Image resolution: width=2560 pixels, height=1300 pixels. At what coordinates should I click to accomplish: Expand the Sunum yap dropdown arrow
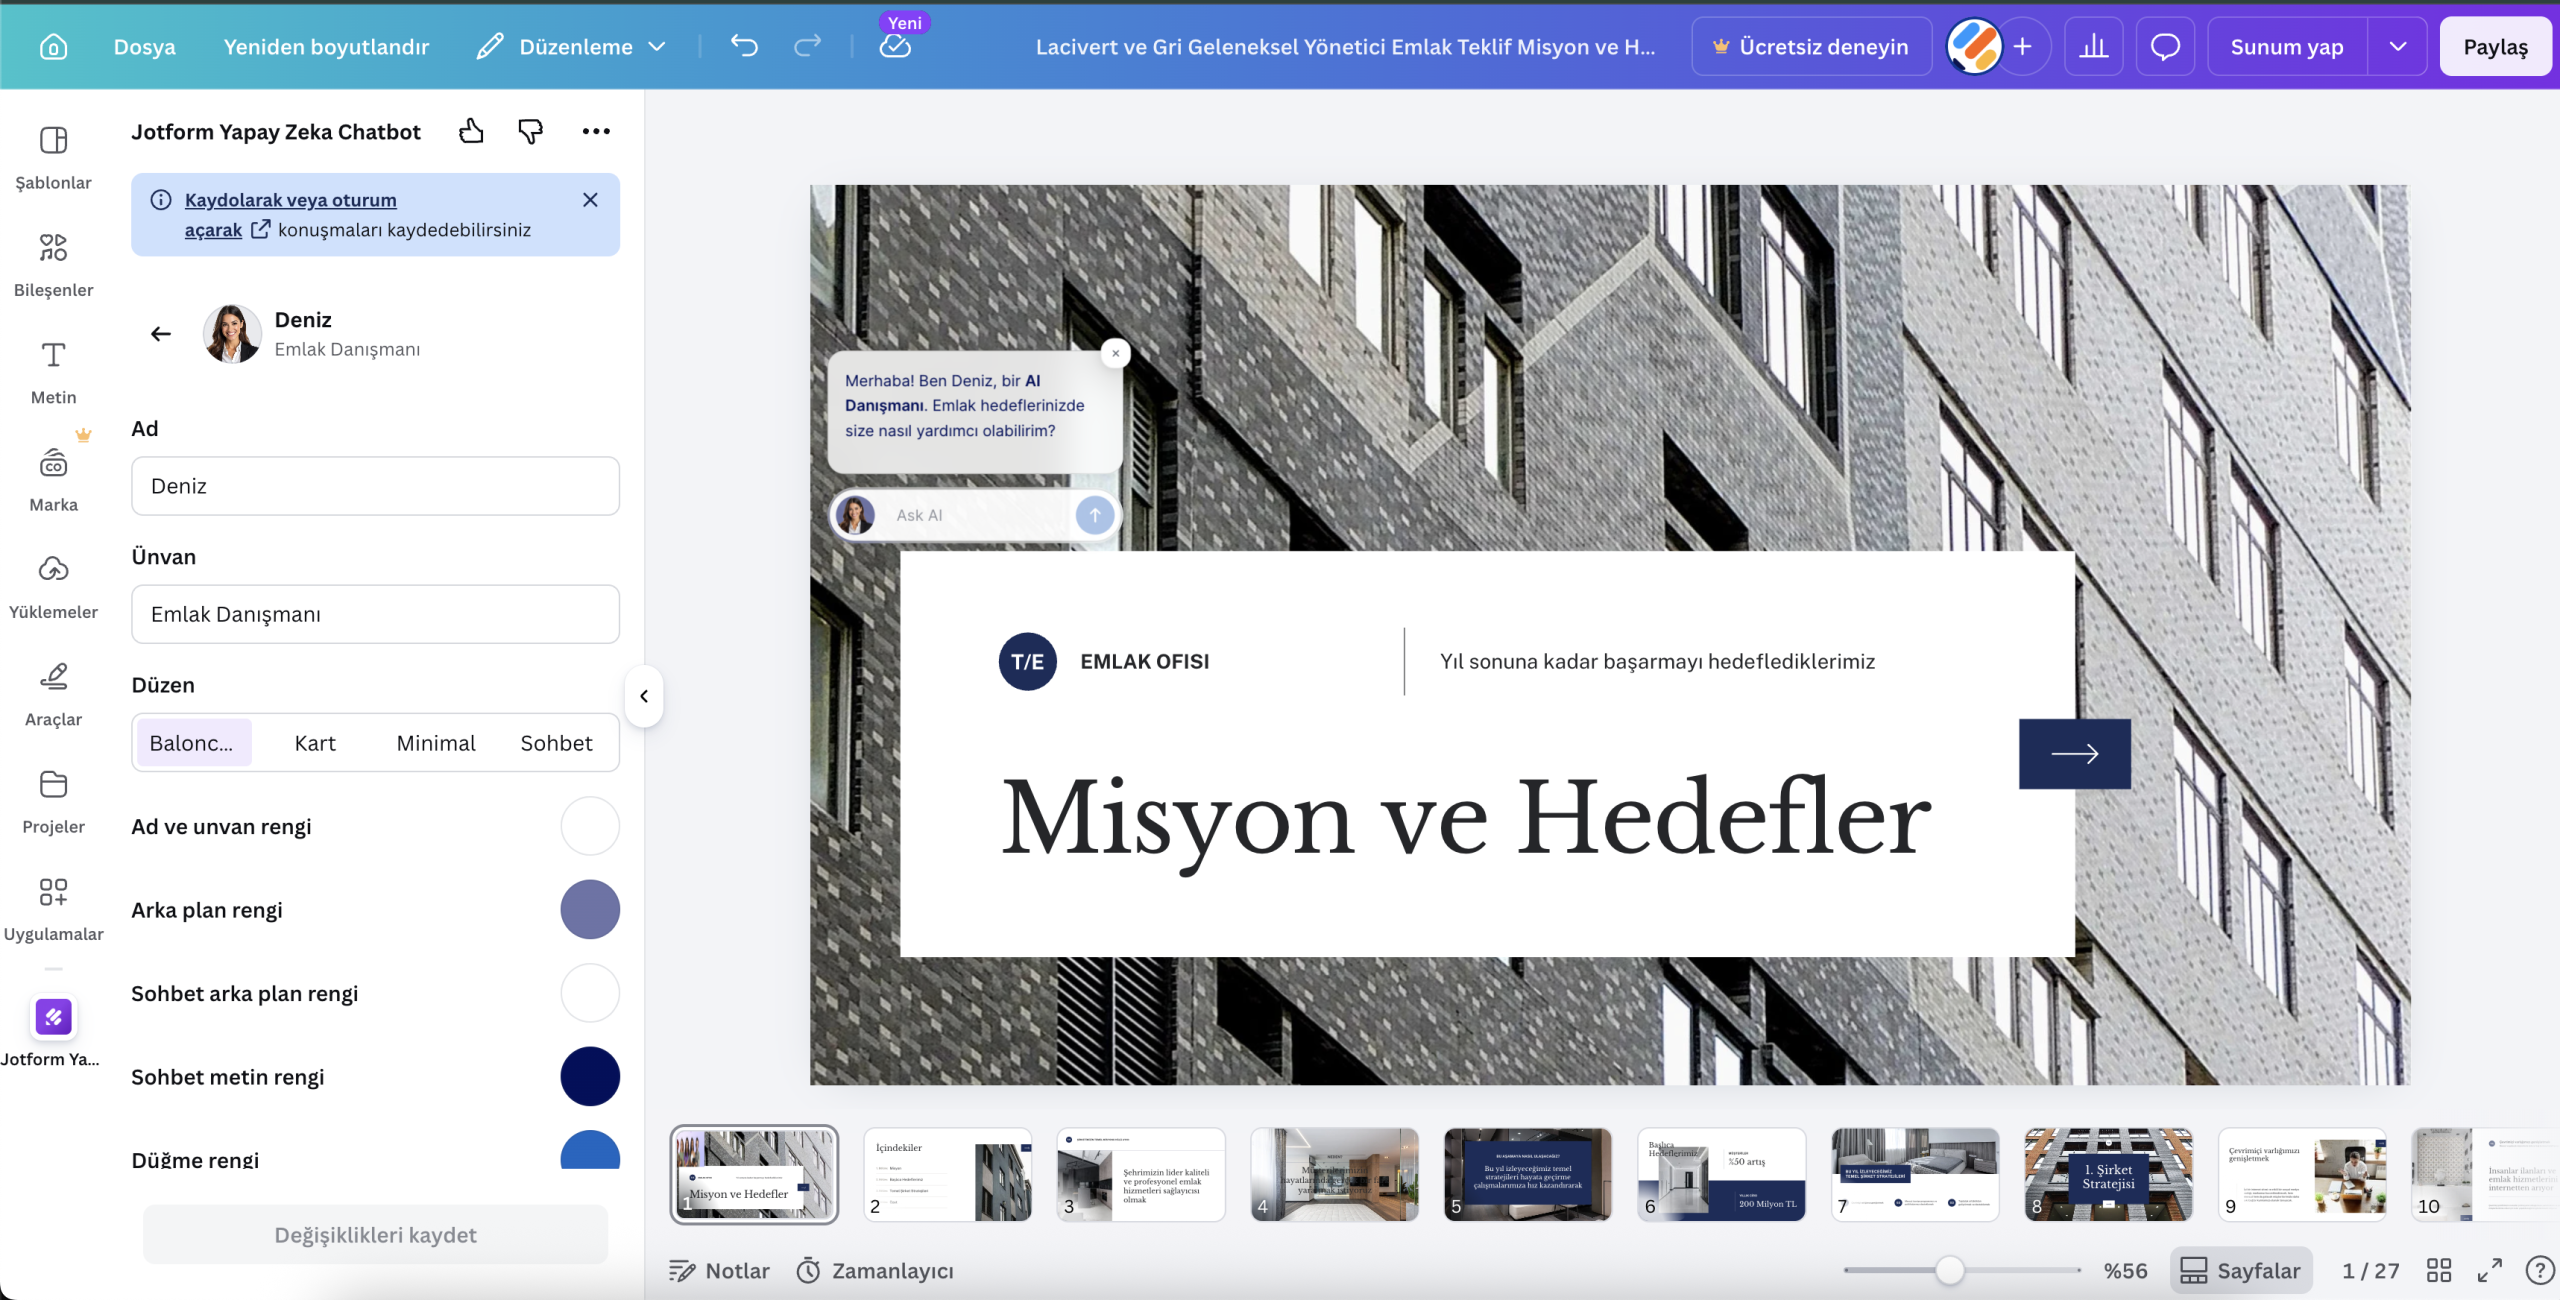pyautogui.click(x=2399, y=46)
